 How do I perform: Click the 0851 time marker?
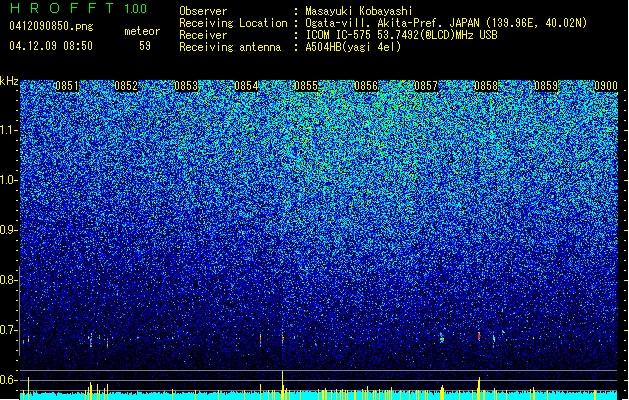[67, 86]
